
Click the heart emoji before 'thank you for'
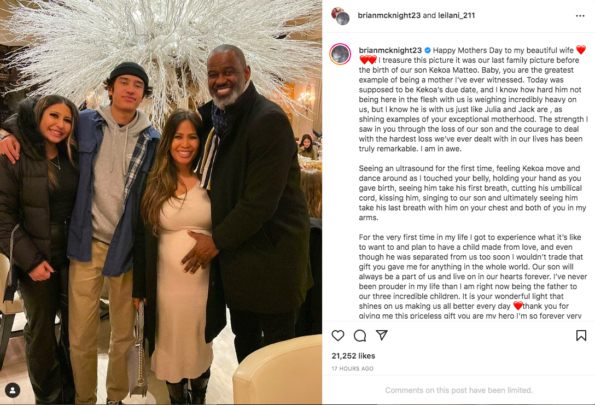coord(518,306)
